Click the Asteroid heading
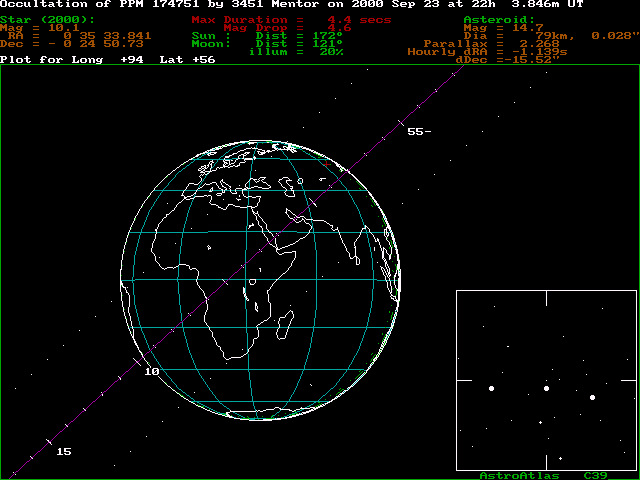640x480 pixels. tap(499, 19)
